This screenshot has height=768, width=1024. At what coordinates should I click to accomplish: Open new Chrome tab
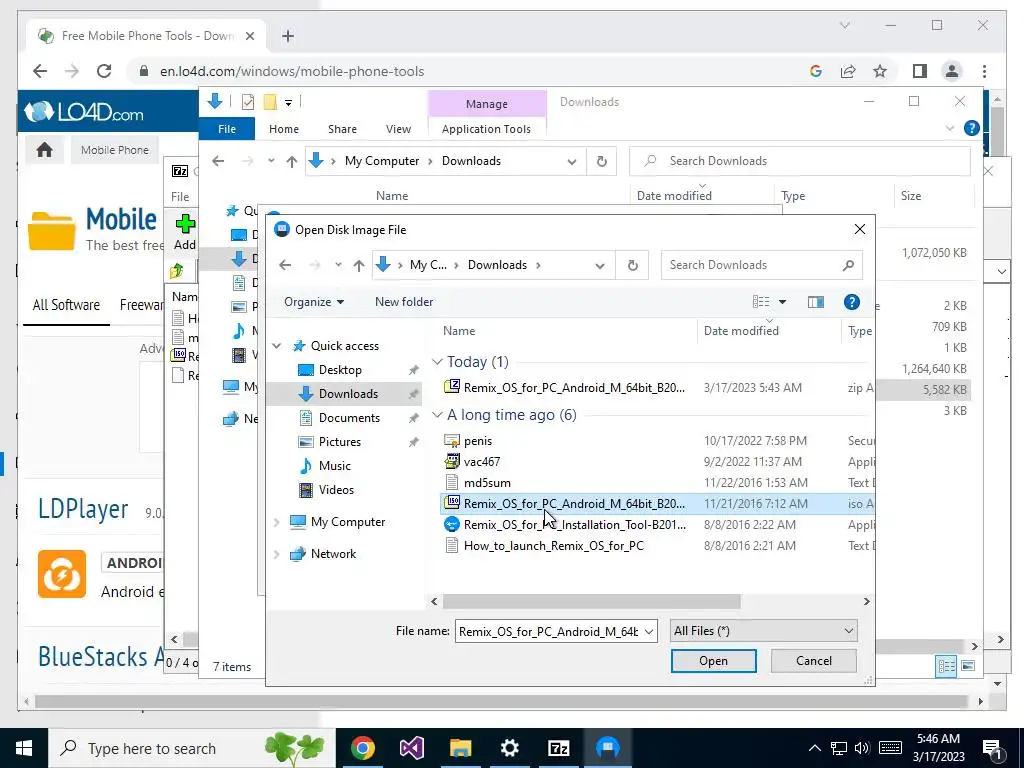pos(287,36)
